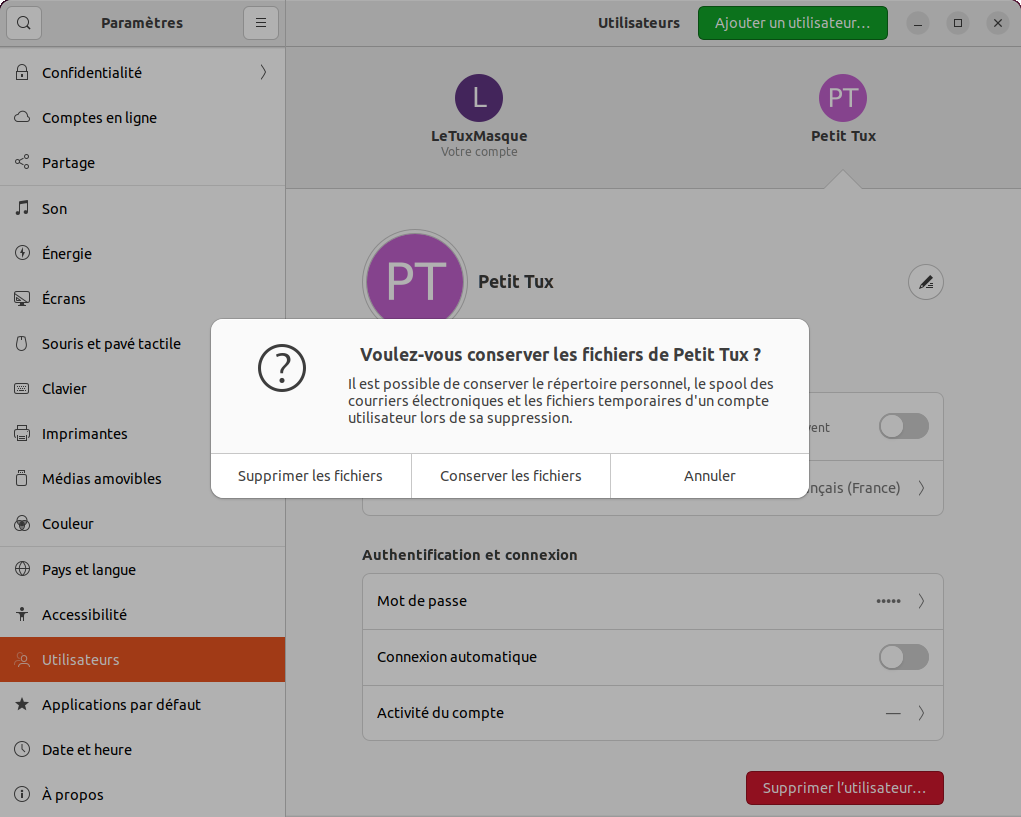Click the music note icon beside Son

[22, 208]
